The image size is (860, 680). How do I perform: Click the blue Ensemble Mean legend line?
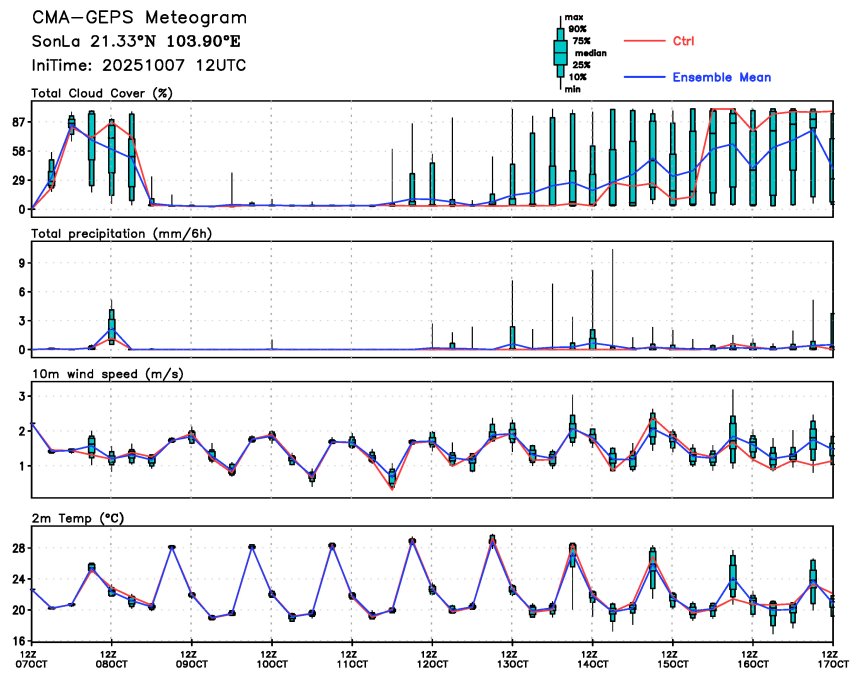(x=644, y=77)
